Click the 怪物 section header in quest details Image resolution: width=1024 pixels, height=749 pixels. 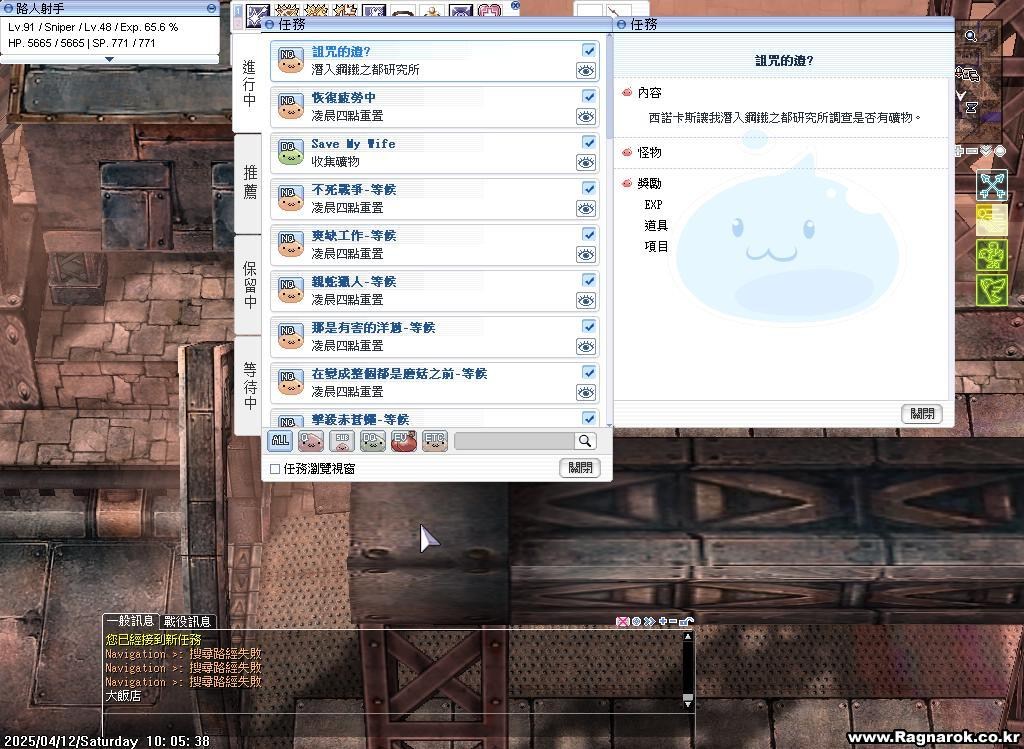(650, 152)
